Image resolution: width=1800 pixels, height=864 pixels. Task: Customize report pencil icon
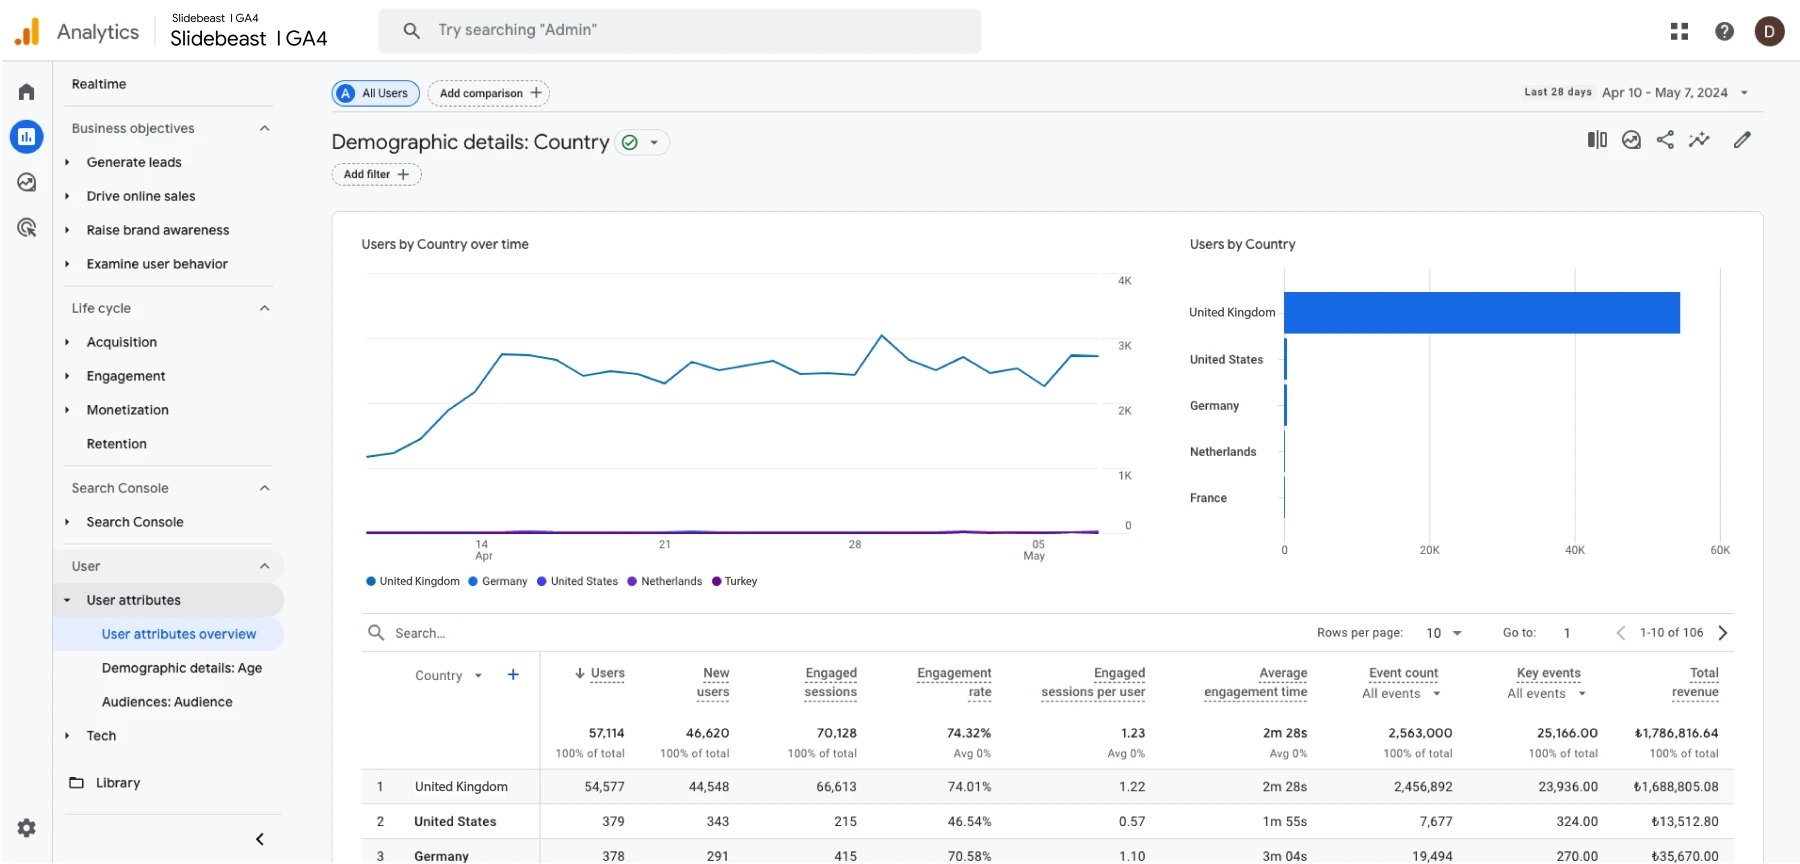pyautogui.click(x=1742, y=140)
